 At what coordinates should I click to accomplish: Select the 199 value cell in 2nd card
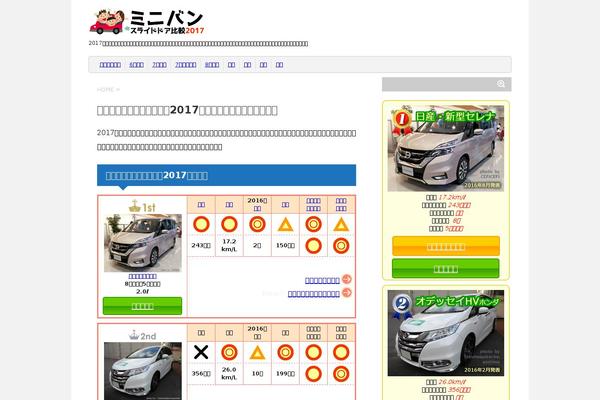(x=285, y=374)
